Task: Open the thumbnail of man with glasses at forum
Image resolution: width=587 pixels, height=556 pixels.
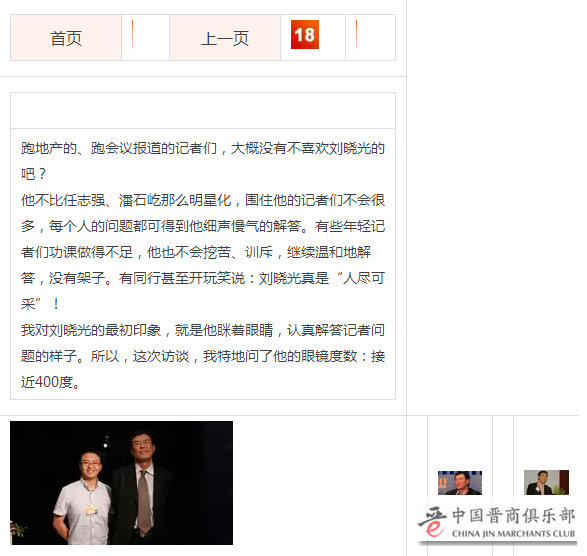Action: pyautogui.click(x=460, y=483)
